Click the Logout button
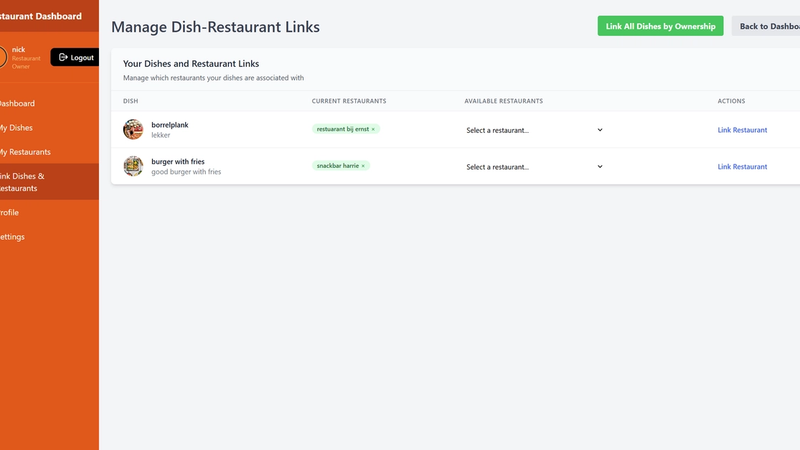Viewport: 800px width, 450px height. pyautogui.click(x=74, y=57)
